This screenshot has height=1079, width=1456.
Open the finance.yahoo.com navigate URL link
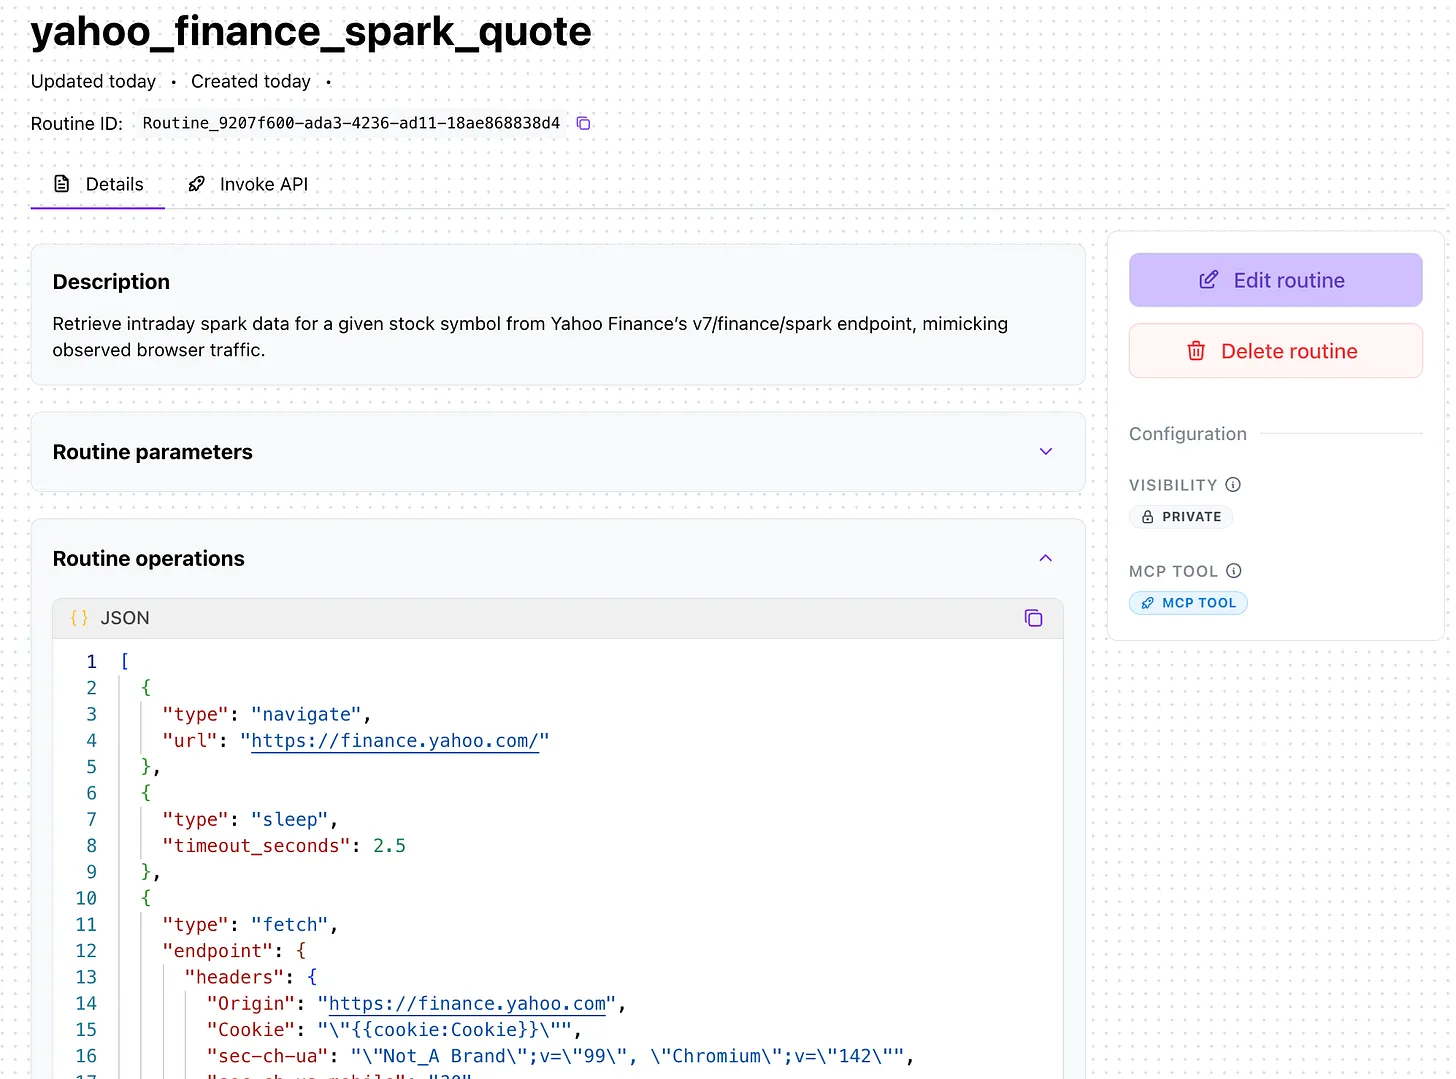tap(394, 741)
